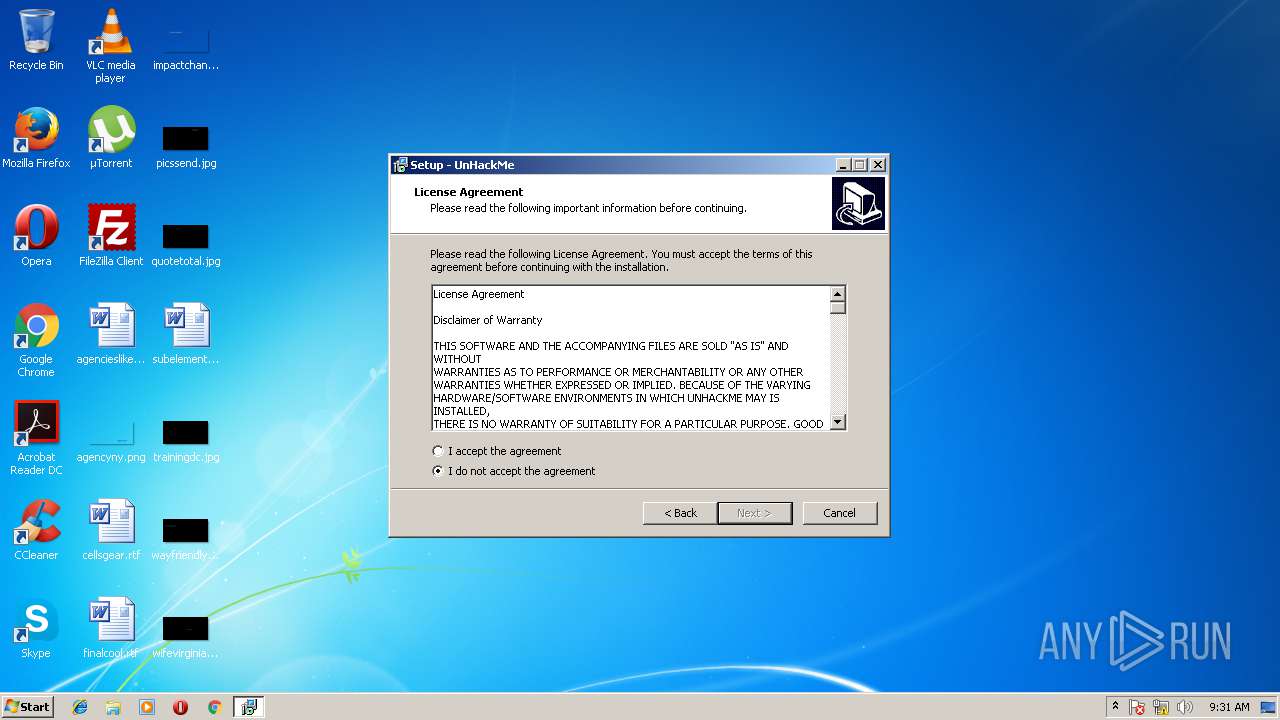Select the VLC media player shortcut
Screen dimensions: 1280x720
[x=110, y=46]
